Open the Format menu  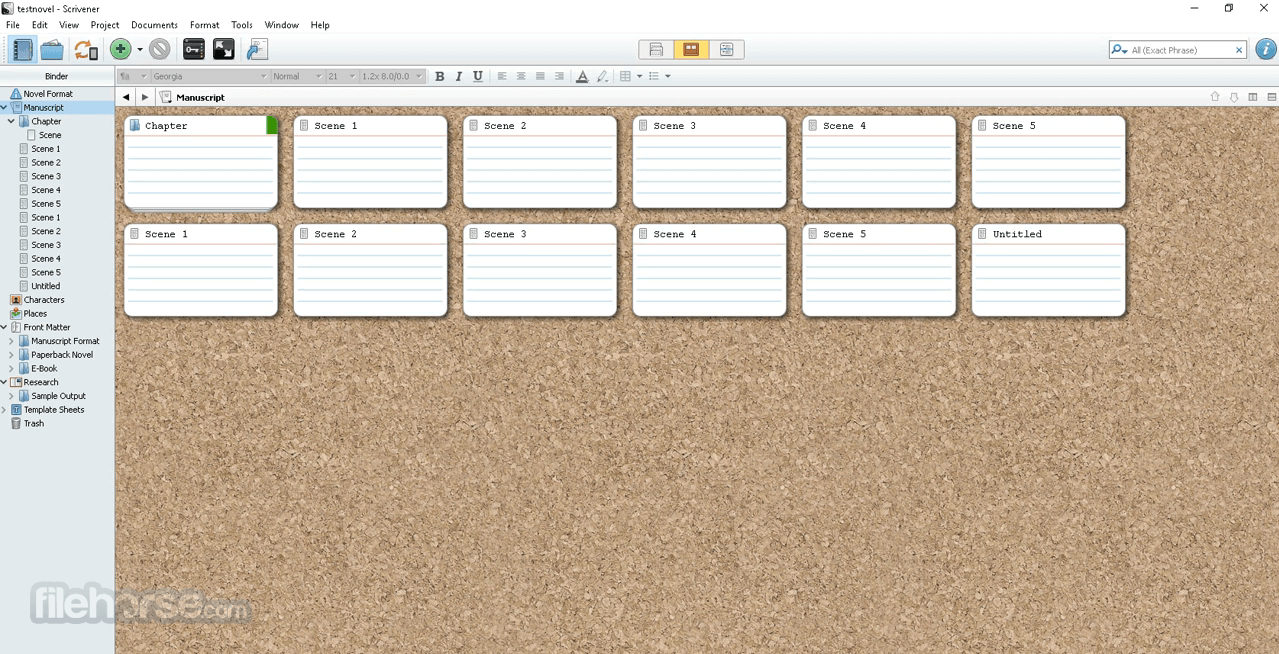click(x=205, y=25)
